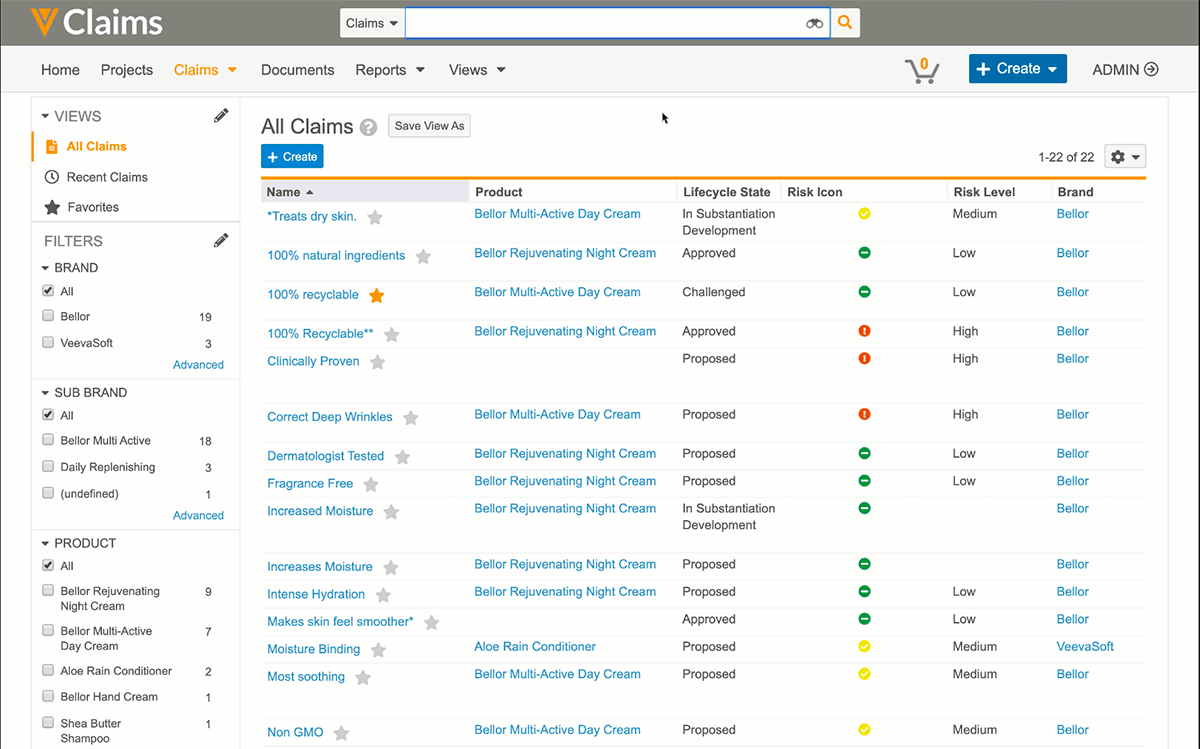Image resolution: width=1200 pixels, height=749 pixels.
Task: Click the Lifecycle State column header
Action: point(727,192)
